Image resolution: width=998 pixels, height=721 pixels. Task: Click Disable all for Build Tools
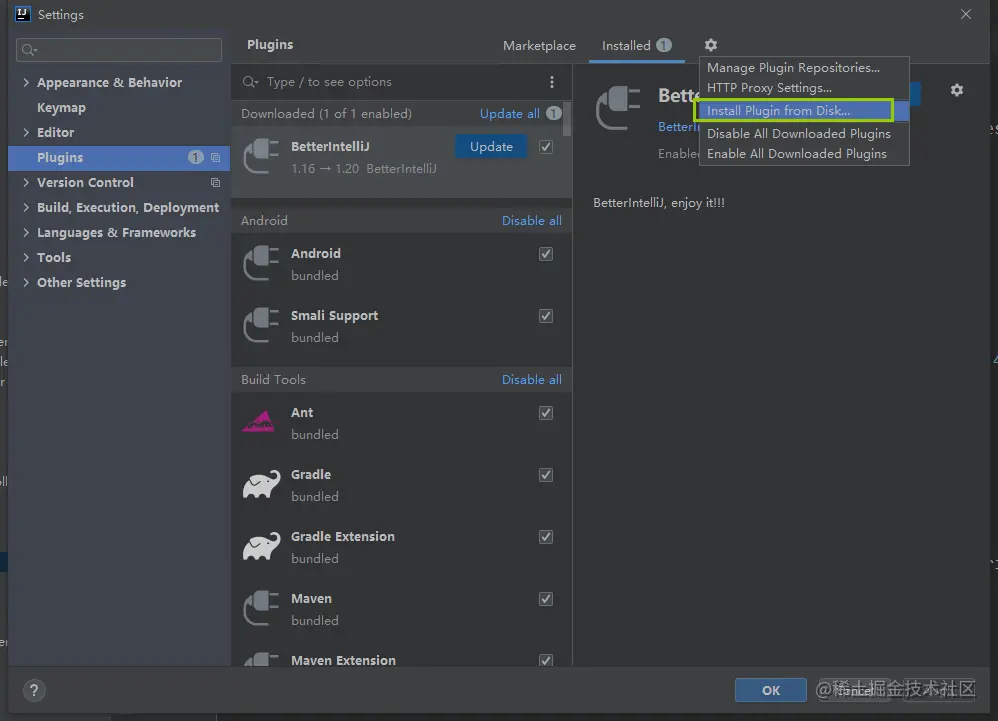tap(531, 380)
